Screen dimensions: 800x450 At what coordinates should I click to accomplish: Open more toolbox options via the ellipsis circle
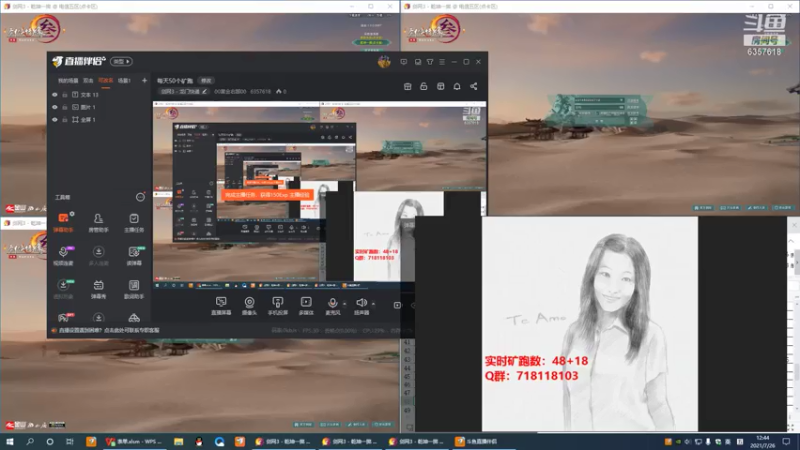coord(140,197)
